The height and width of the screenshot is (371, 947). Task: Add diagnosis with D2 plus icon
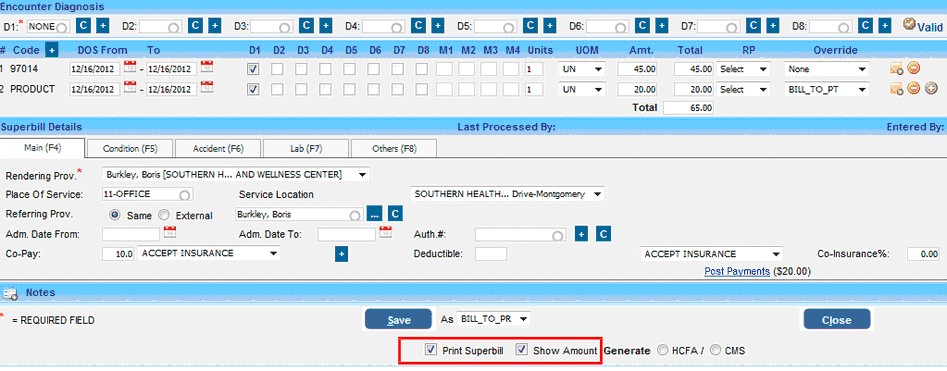click(x=214, y=26)
